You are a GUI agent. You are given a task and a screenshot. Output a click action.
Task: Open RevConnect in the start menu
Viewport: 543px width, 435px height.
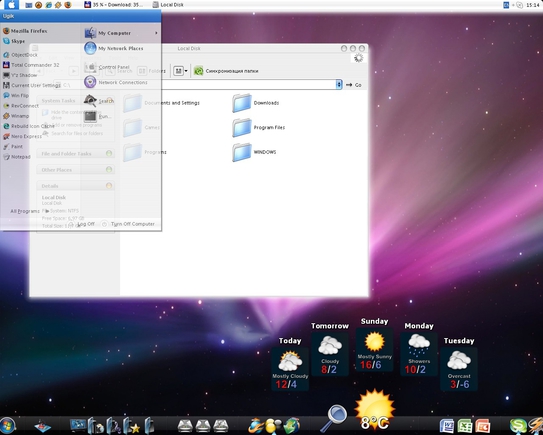coord(21,106)
